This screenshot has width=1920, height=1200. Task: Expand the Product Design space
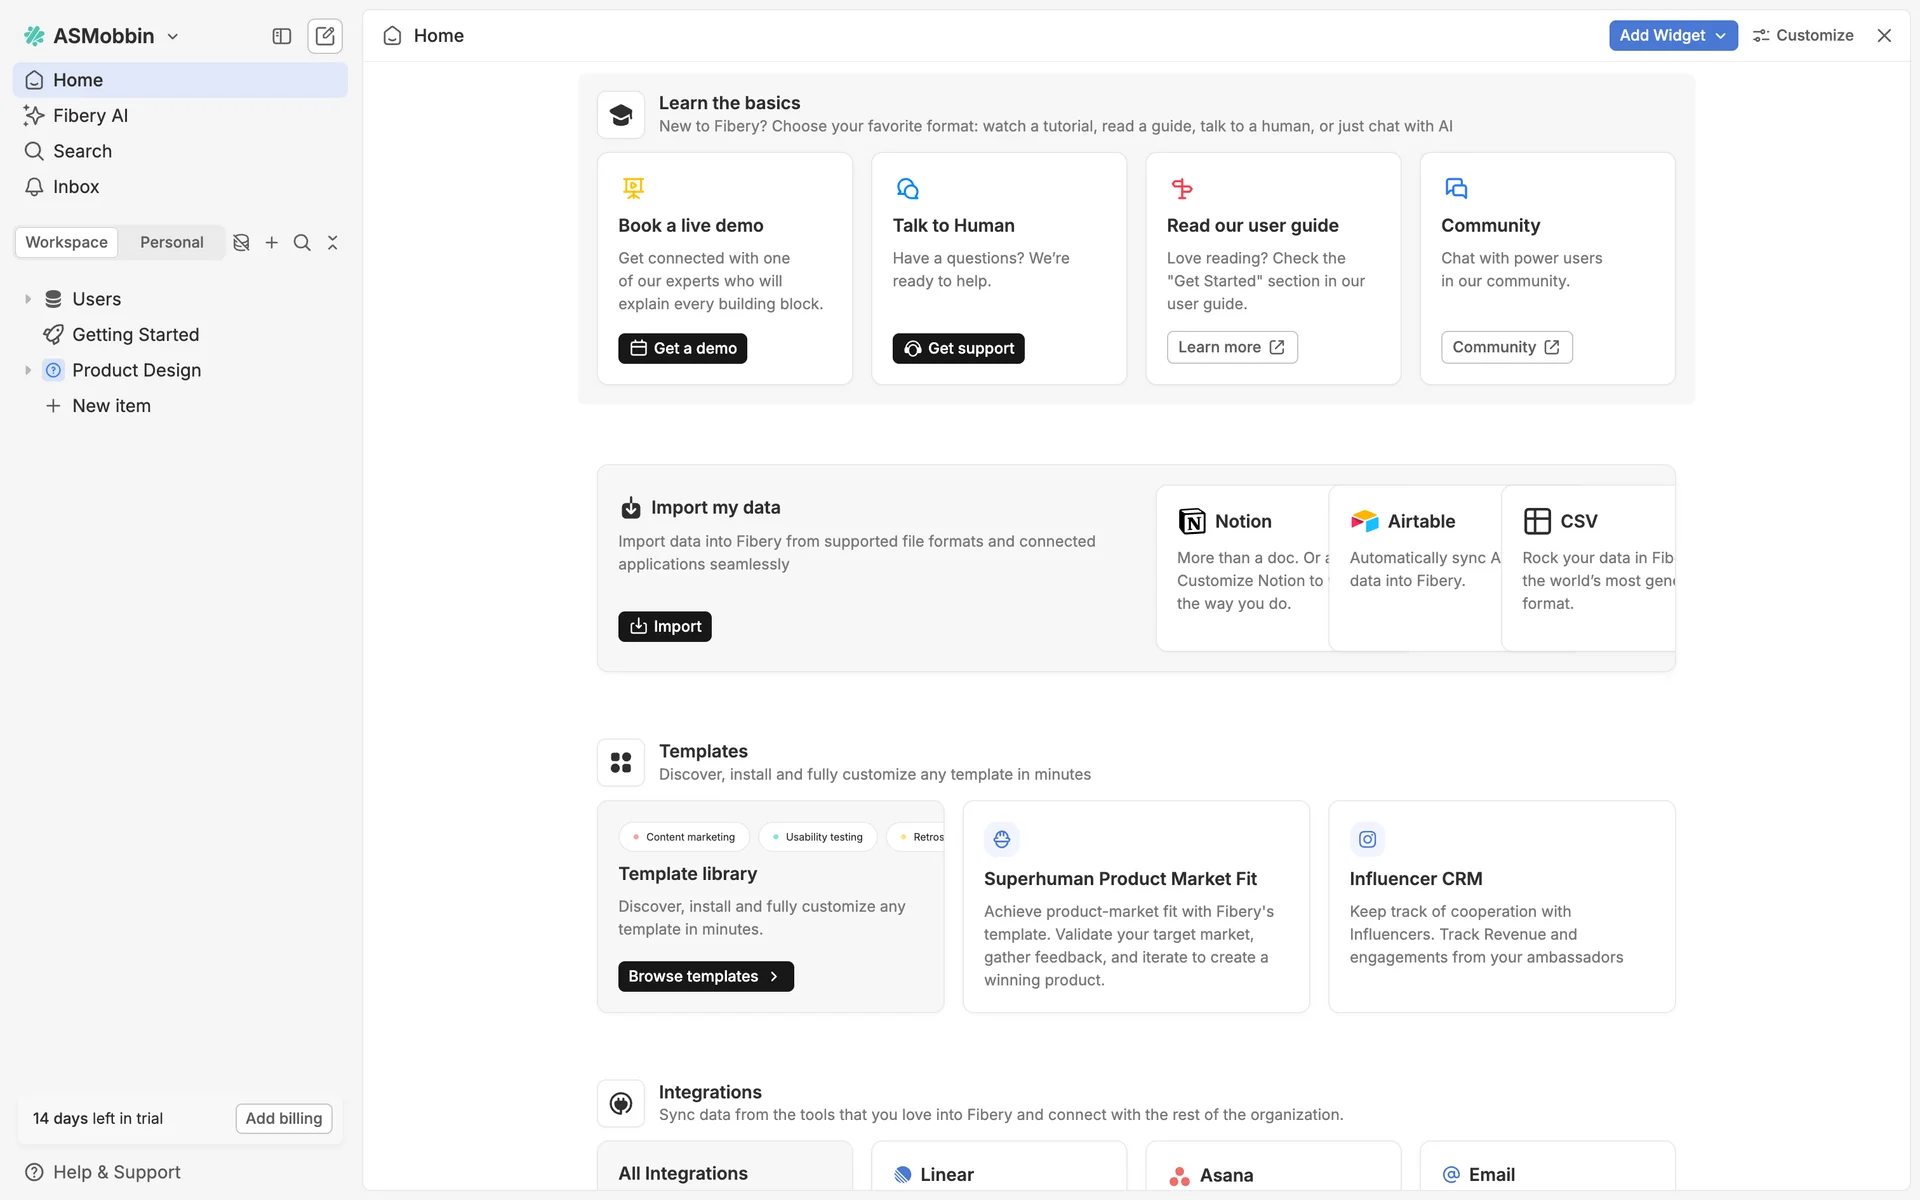[28, 370]
